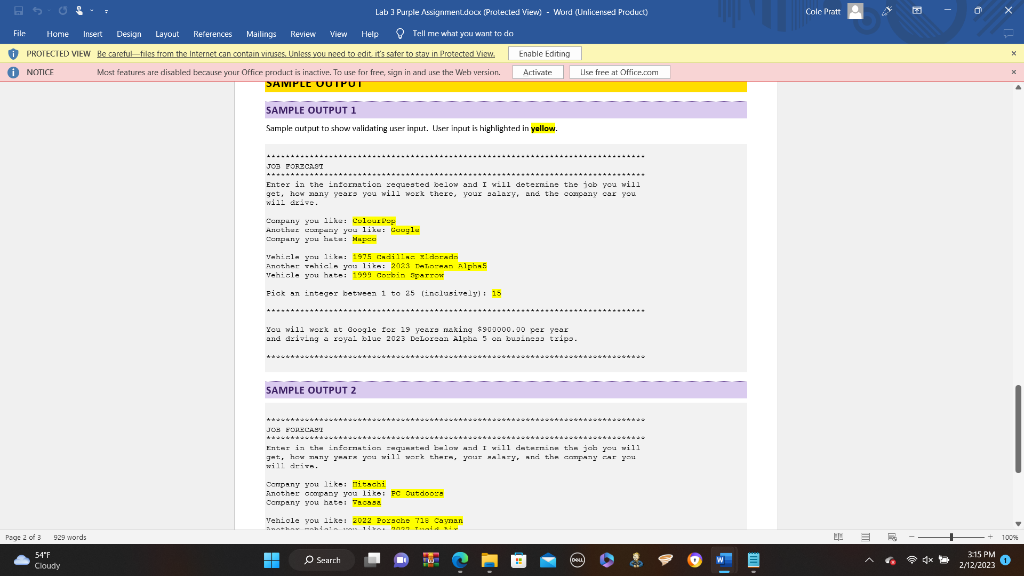Click the Protected View shield icon
The height and width of the screenshot is (576, 1024).
point(13,54)
